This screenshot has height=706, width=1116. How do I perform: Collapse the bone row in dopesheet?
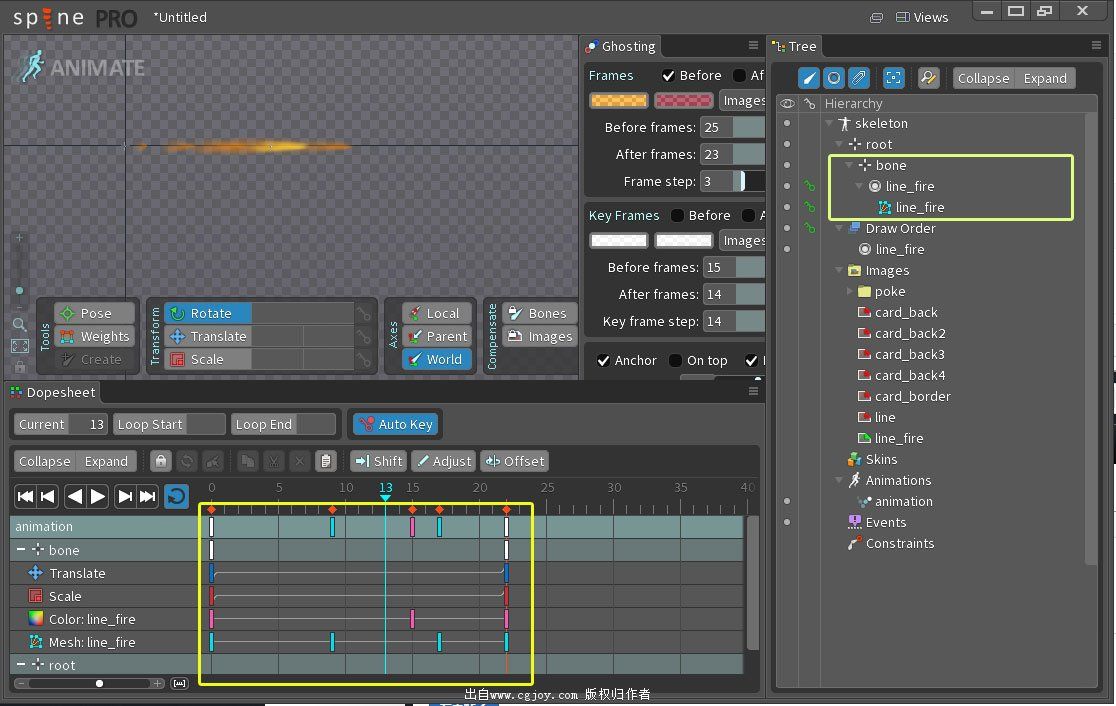point(21,549)
